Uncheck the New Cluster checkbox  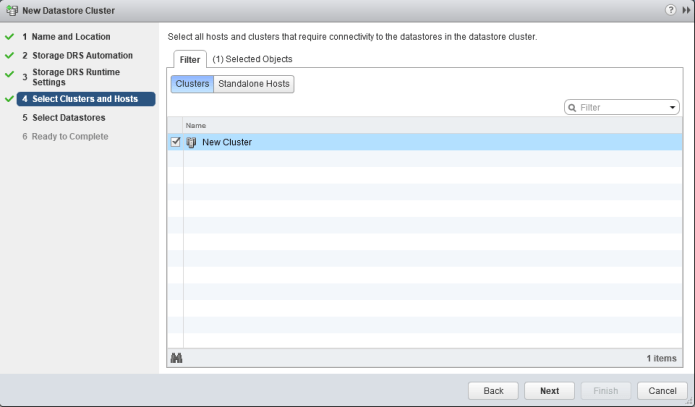(x=176, y=142)
